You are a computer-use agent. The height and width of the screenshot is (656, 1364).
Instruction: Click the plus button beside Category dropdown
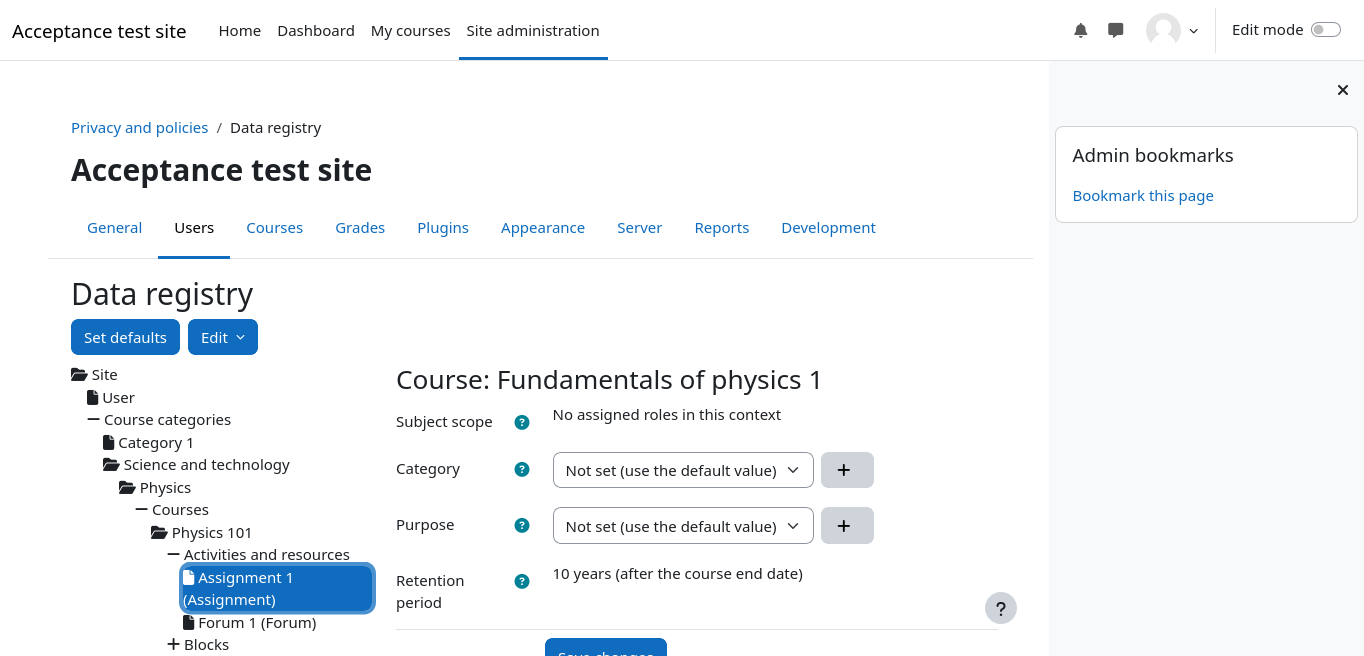click(846, 470)
